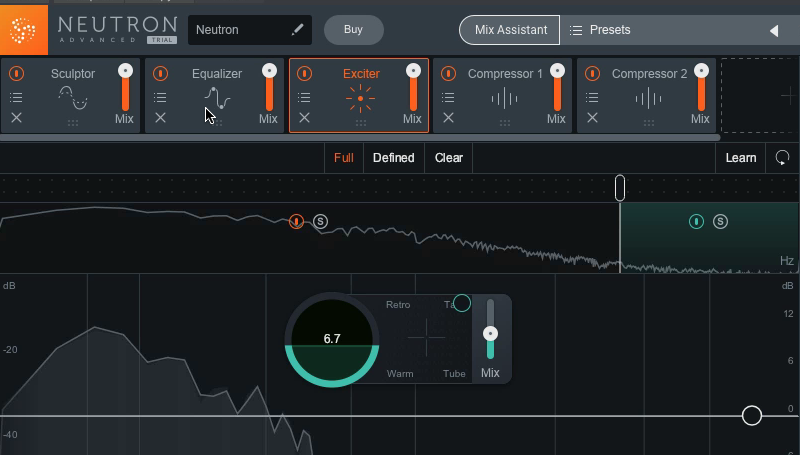Remove the Exciter module
800x455 pixels.
tap(304, 118)
